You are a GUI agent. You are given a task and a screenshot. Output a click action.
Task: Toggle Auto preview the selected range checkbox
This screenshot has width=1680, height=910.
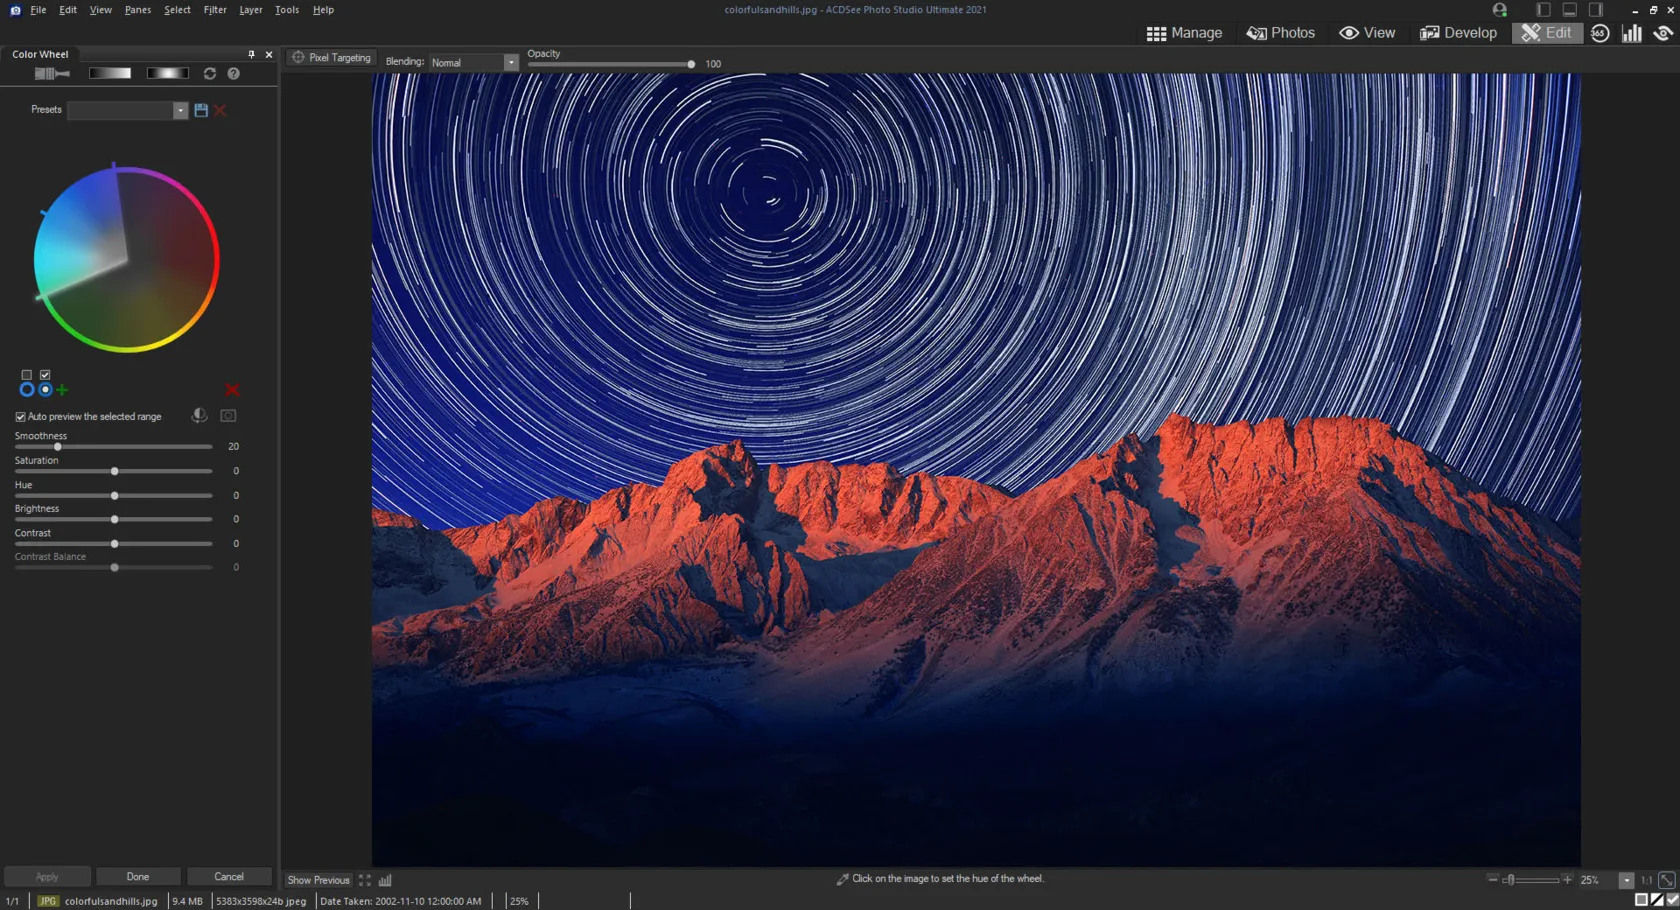pos(20,417)
